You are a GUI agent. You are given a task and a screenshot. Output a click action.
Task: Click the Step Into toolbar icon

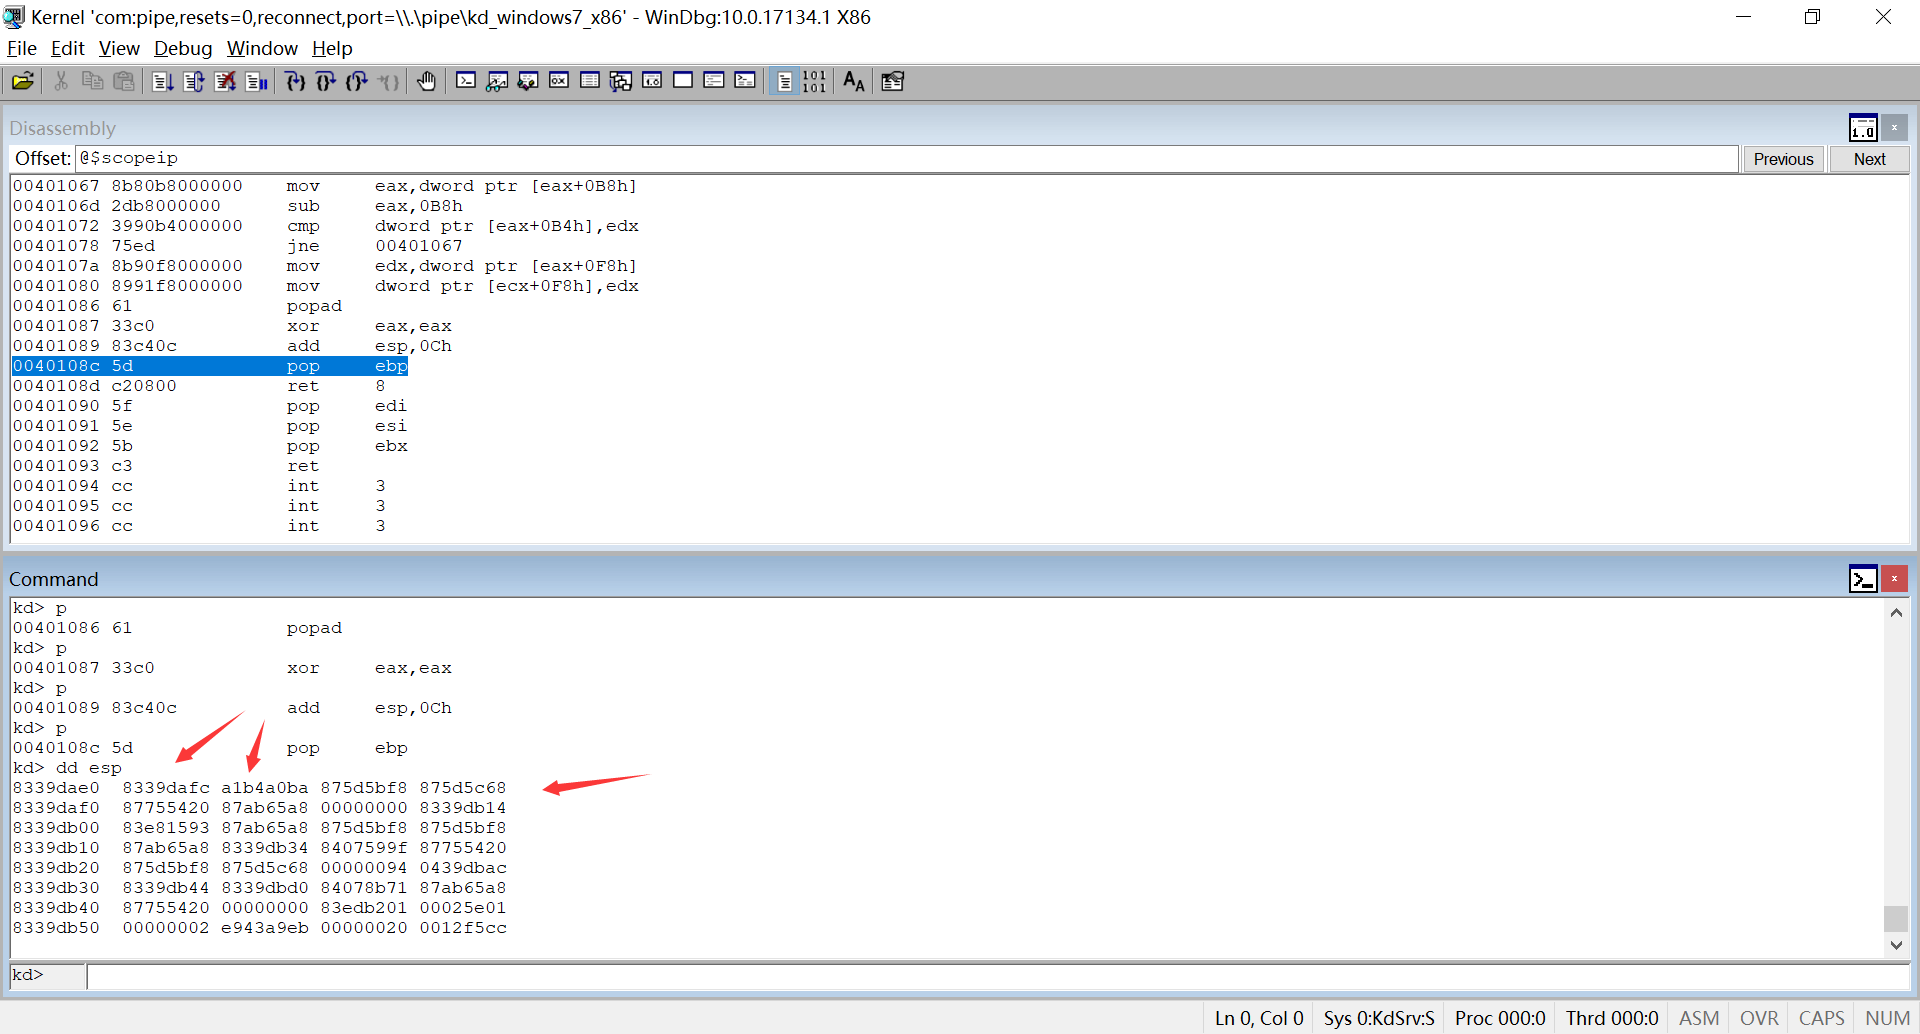(295, 81)
